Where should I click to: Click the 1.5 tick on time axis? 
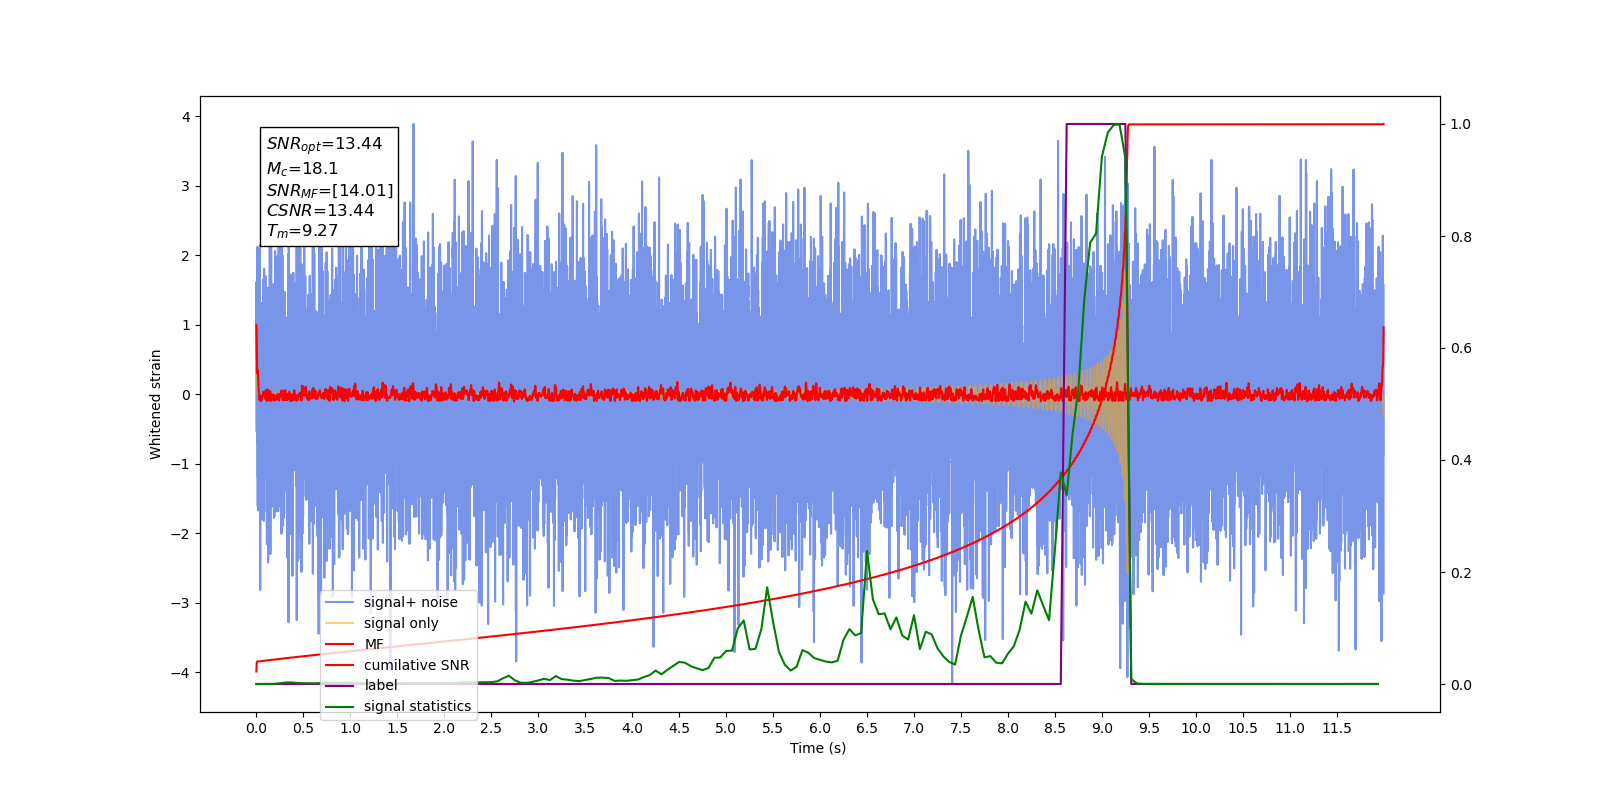click(x=397, y=728)
